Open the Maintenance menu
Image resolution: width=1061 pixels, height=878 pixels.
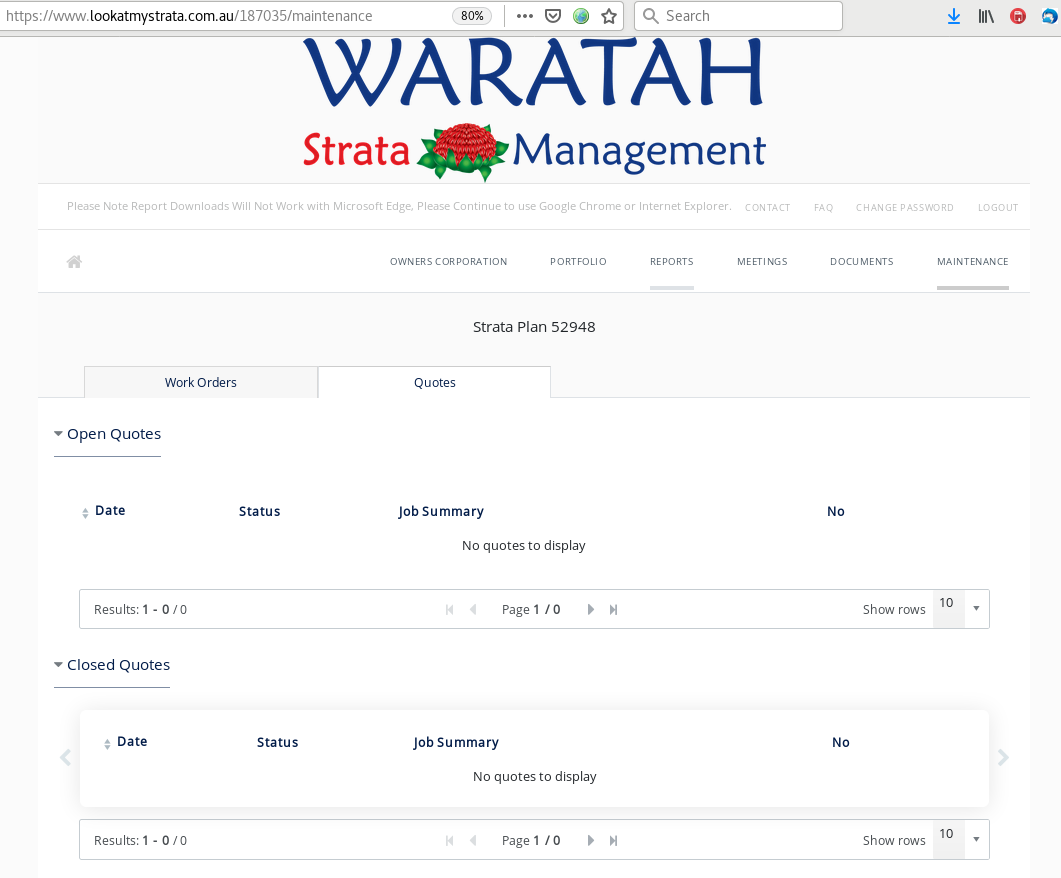click(x=973, y=262)
